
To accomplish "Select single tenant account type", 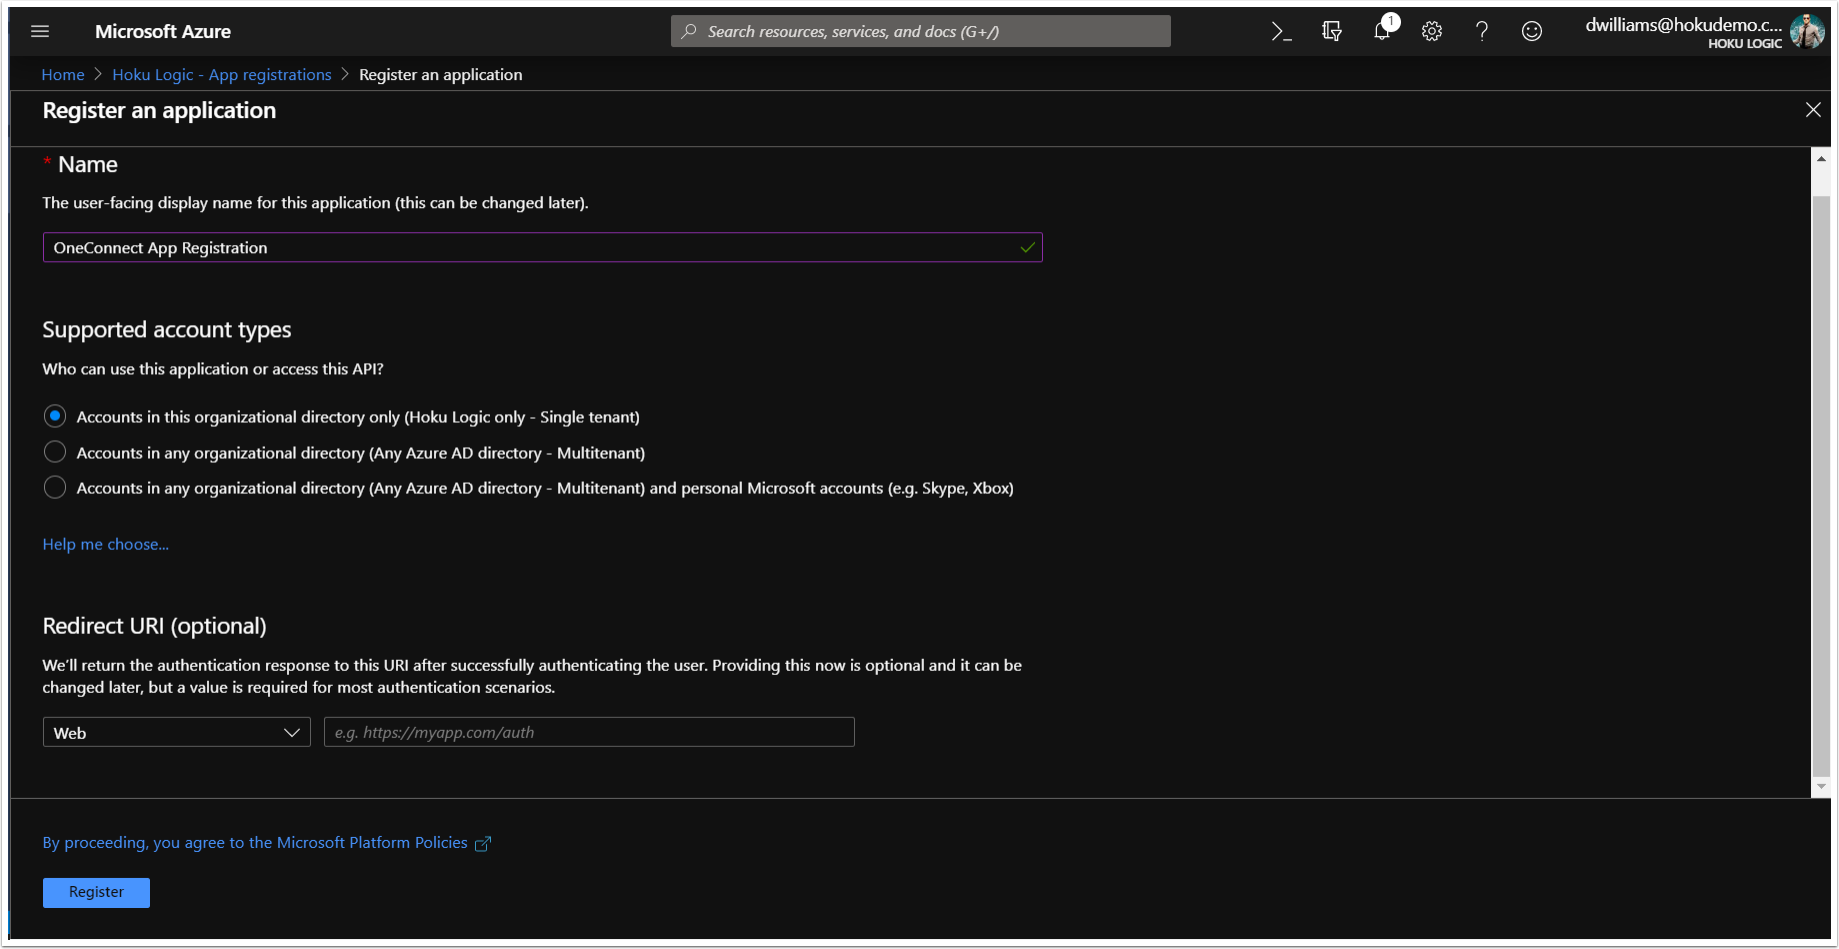I will click(x=55, y=416).
